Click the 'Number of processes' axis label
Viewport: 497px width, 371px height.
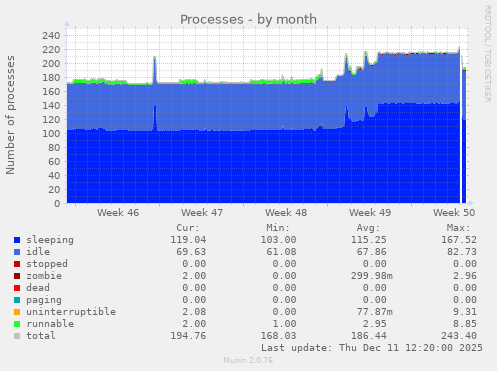coord(10,115)
